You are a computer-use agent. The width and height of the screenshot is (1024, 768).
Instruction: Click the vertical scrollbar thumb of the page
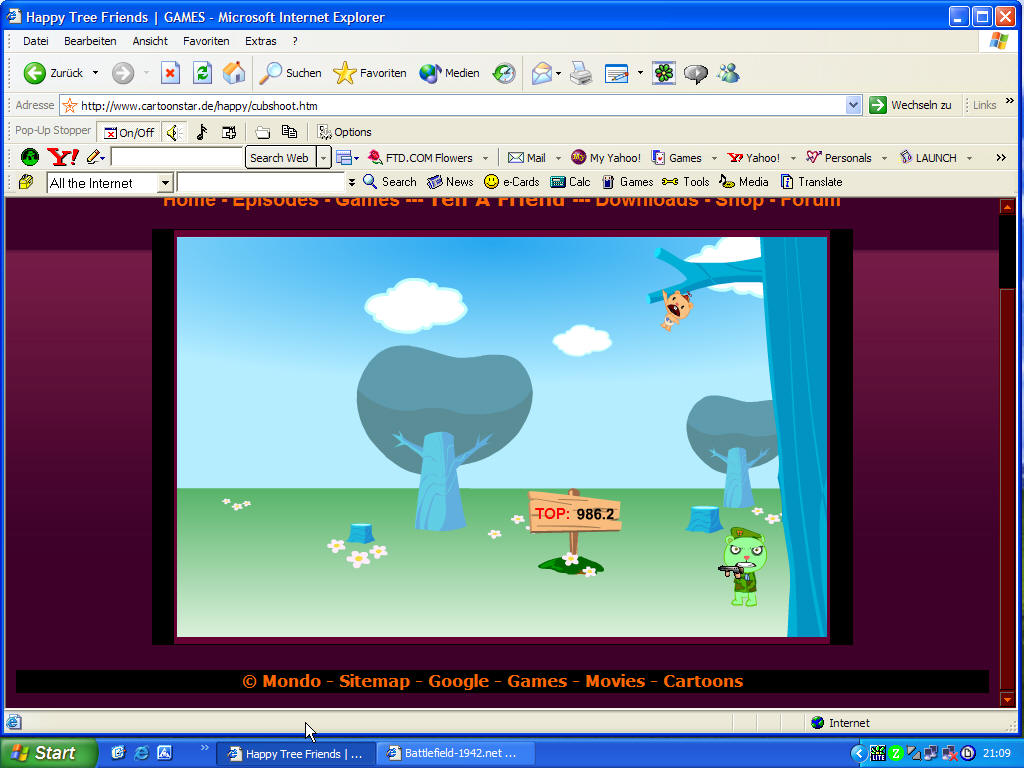click(1007, 487)
